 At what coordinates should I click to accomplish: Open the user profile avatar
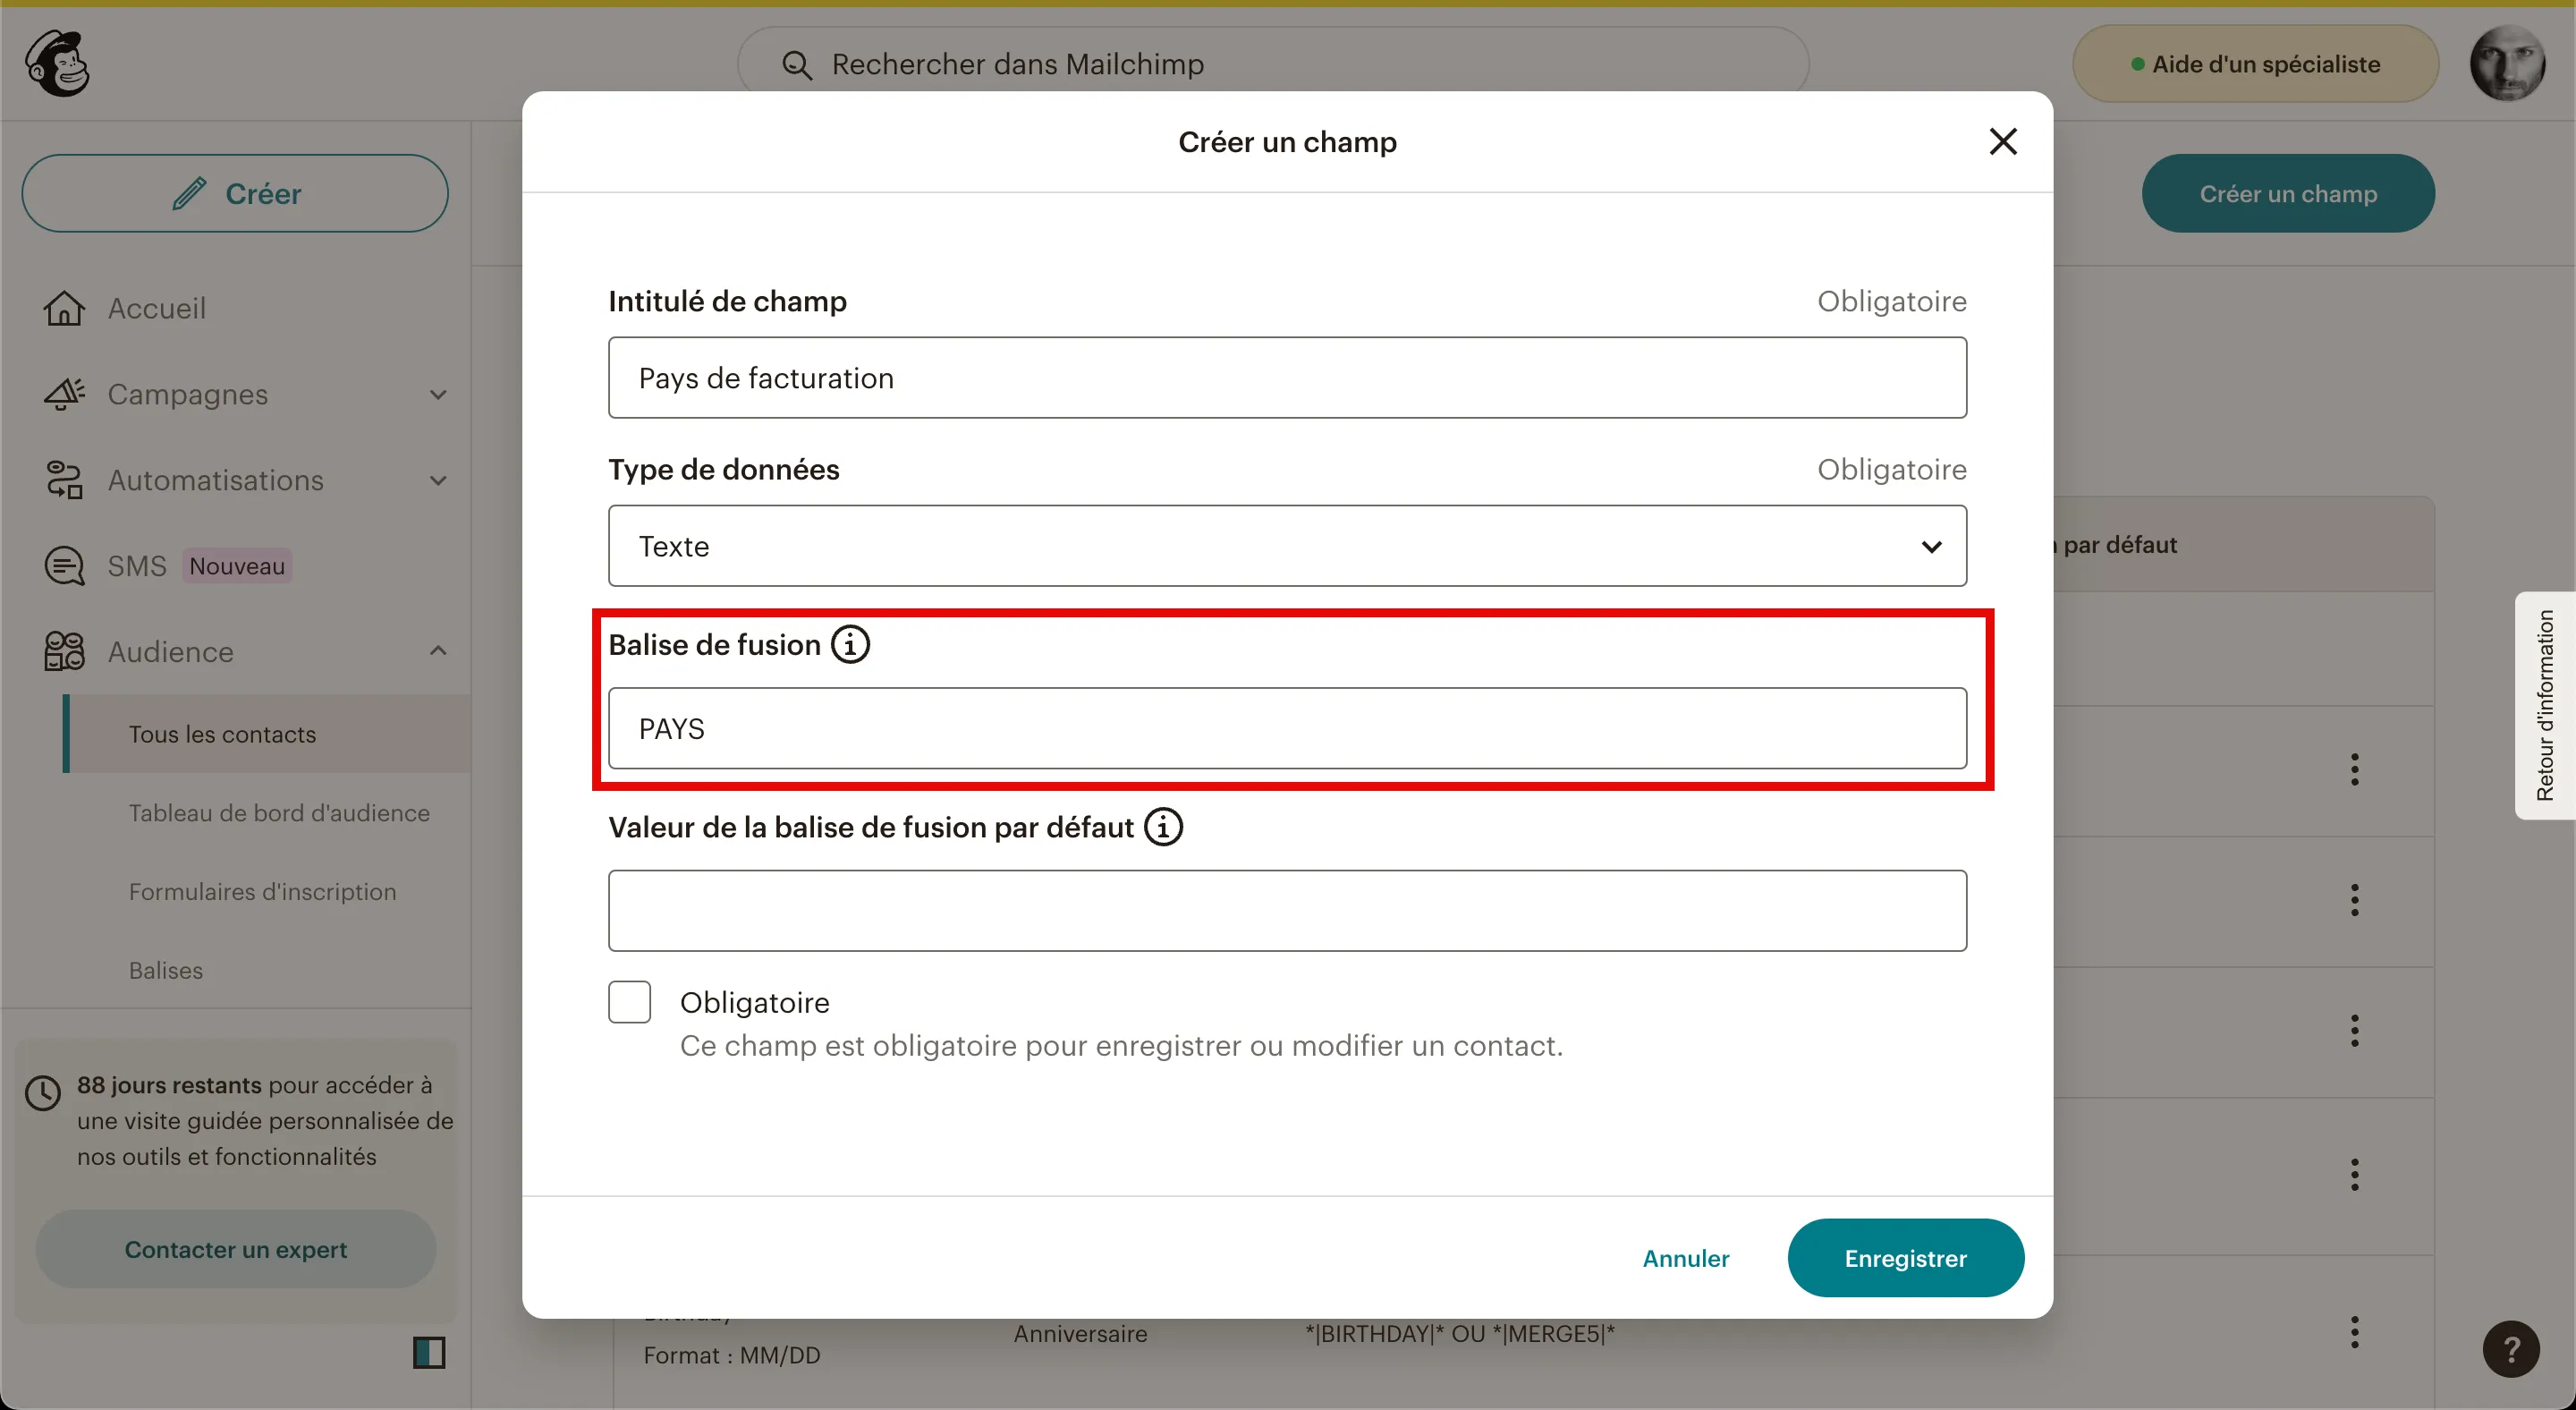click(2506, 63)
